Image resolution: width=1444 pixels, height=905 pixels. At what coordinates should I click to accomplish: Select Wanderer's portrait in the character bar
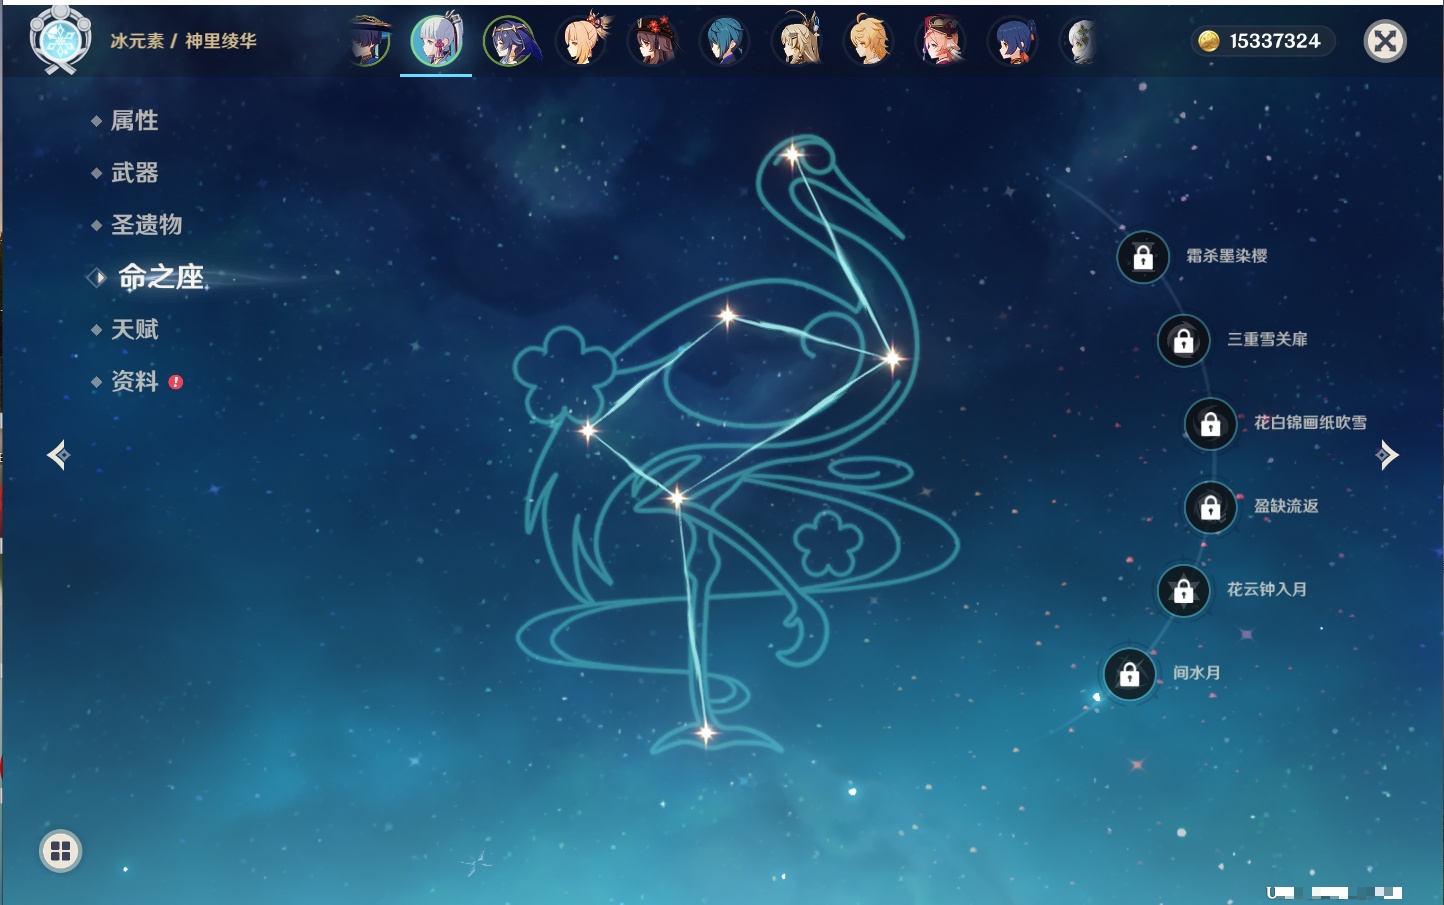click(368, 42)
